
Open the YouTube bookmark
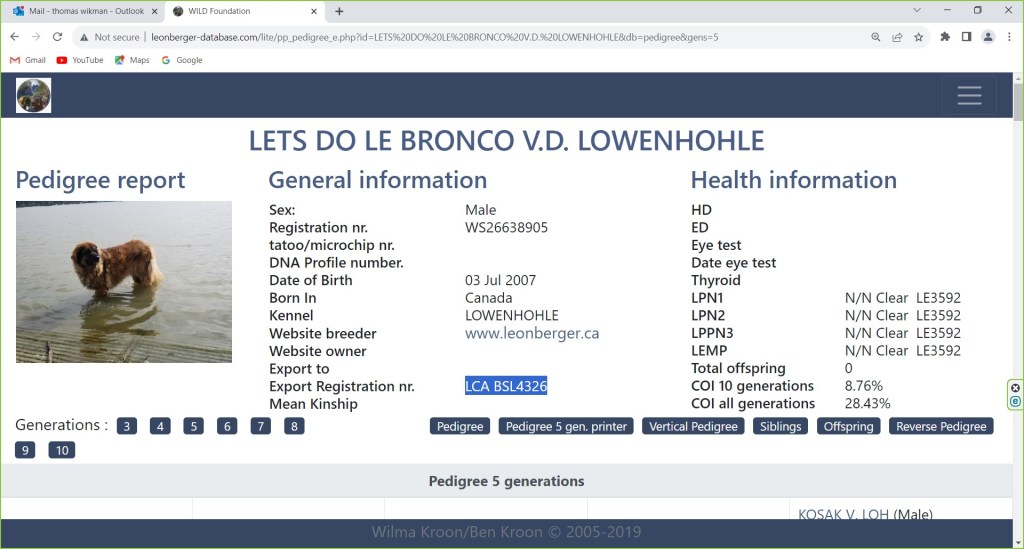coord(80,60)
